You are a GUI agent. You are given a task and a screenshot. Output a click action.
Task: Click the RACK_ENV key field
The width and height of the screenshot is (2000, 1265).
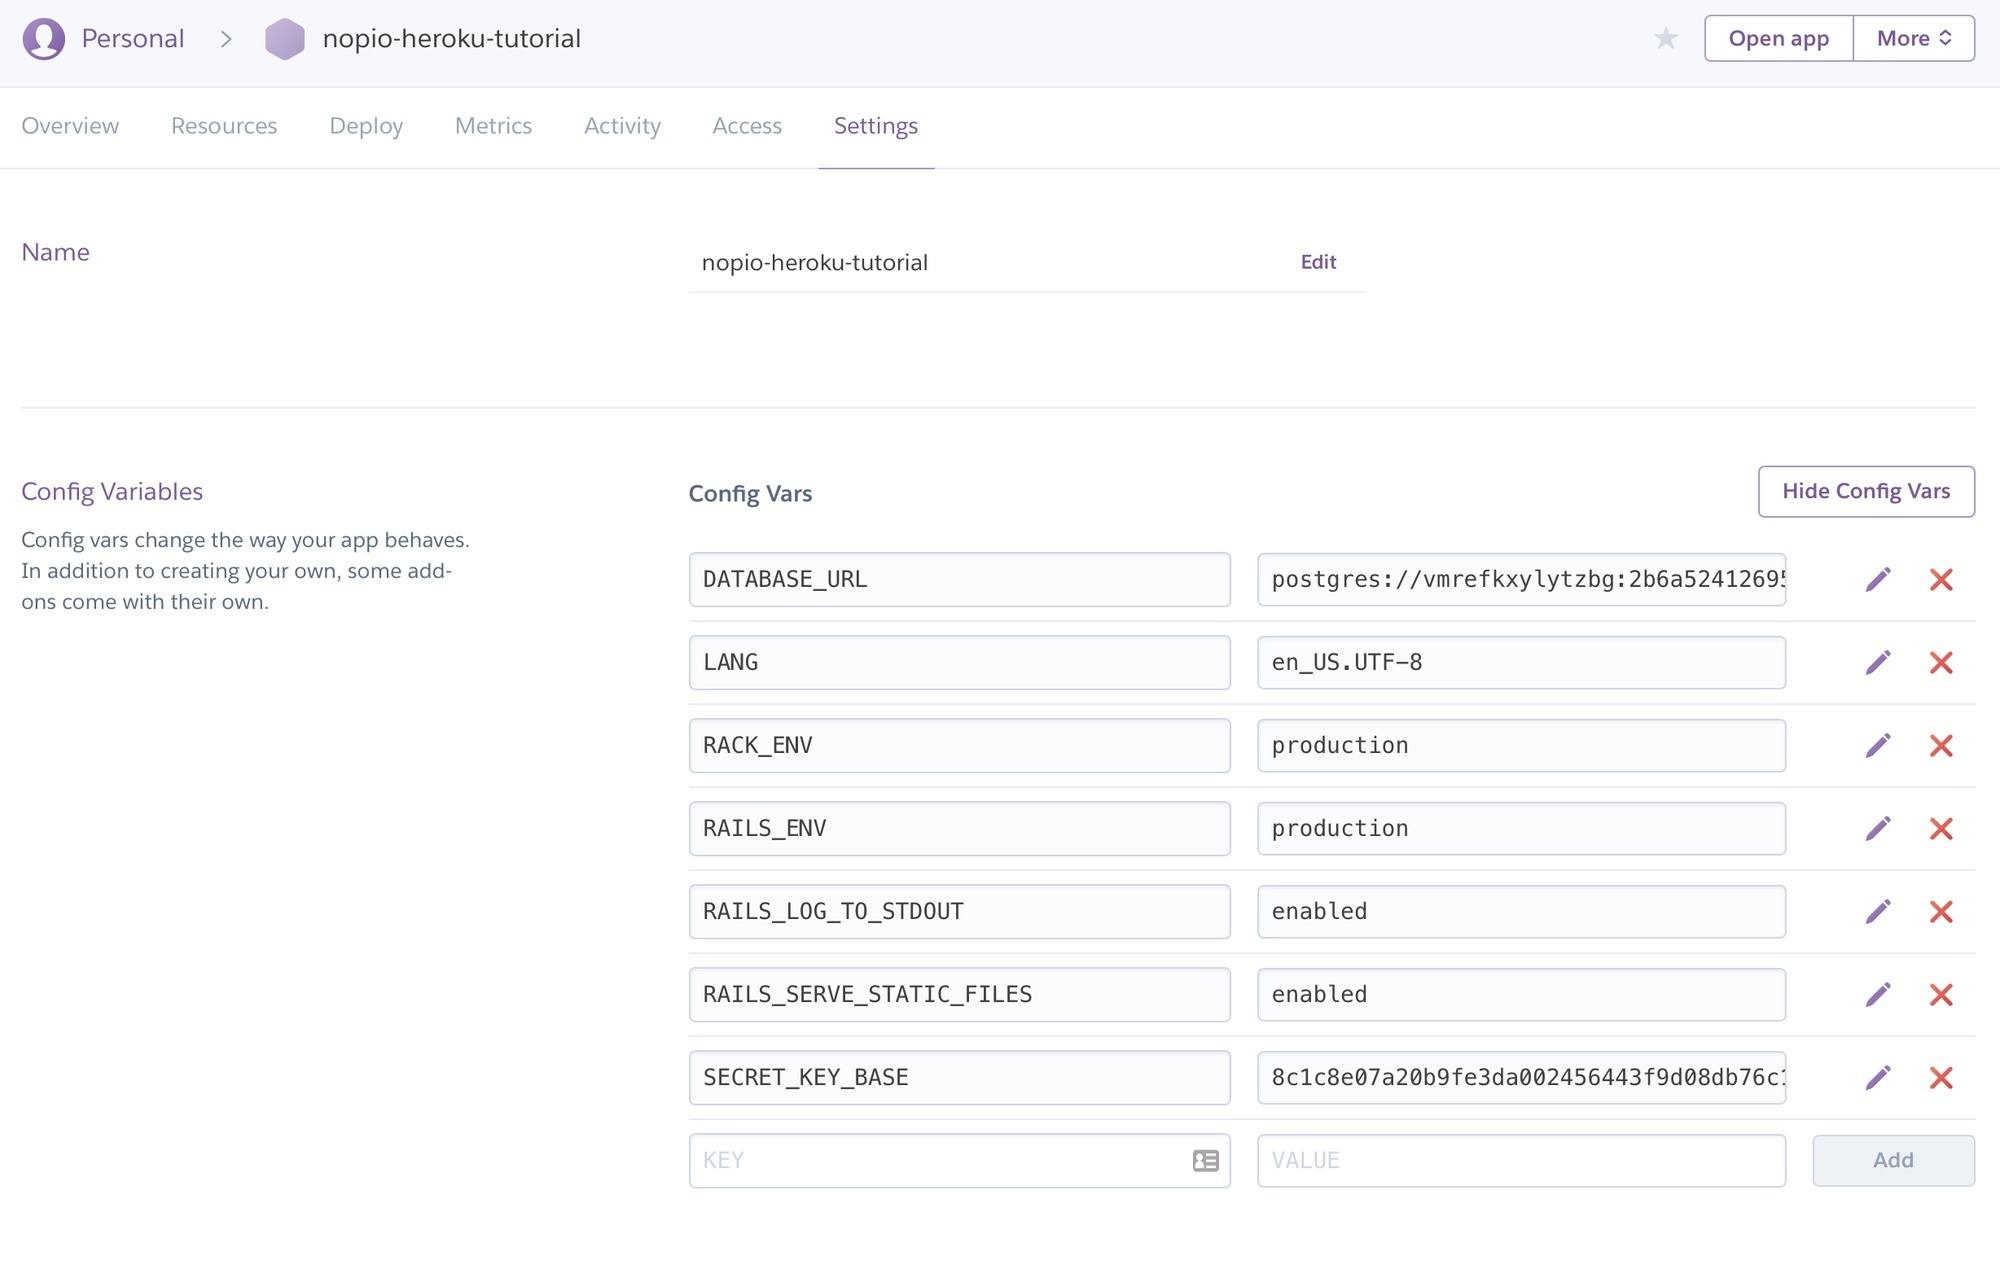pyautogui.click(x=959, y=745)
